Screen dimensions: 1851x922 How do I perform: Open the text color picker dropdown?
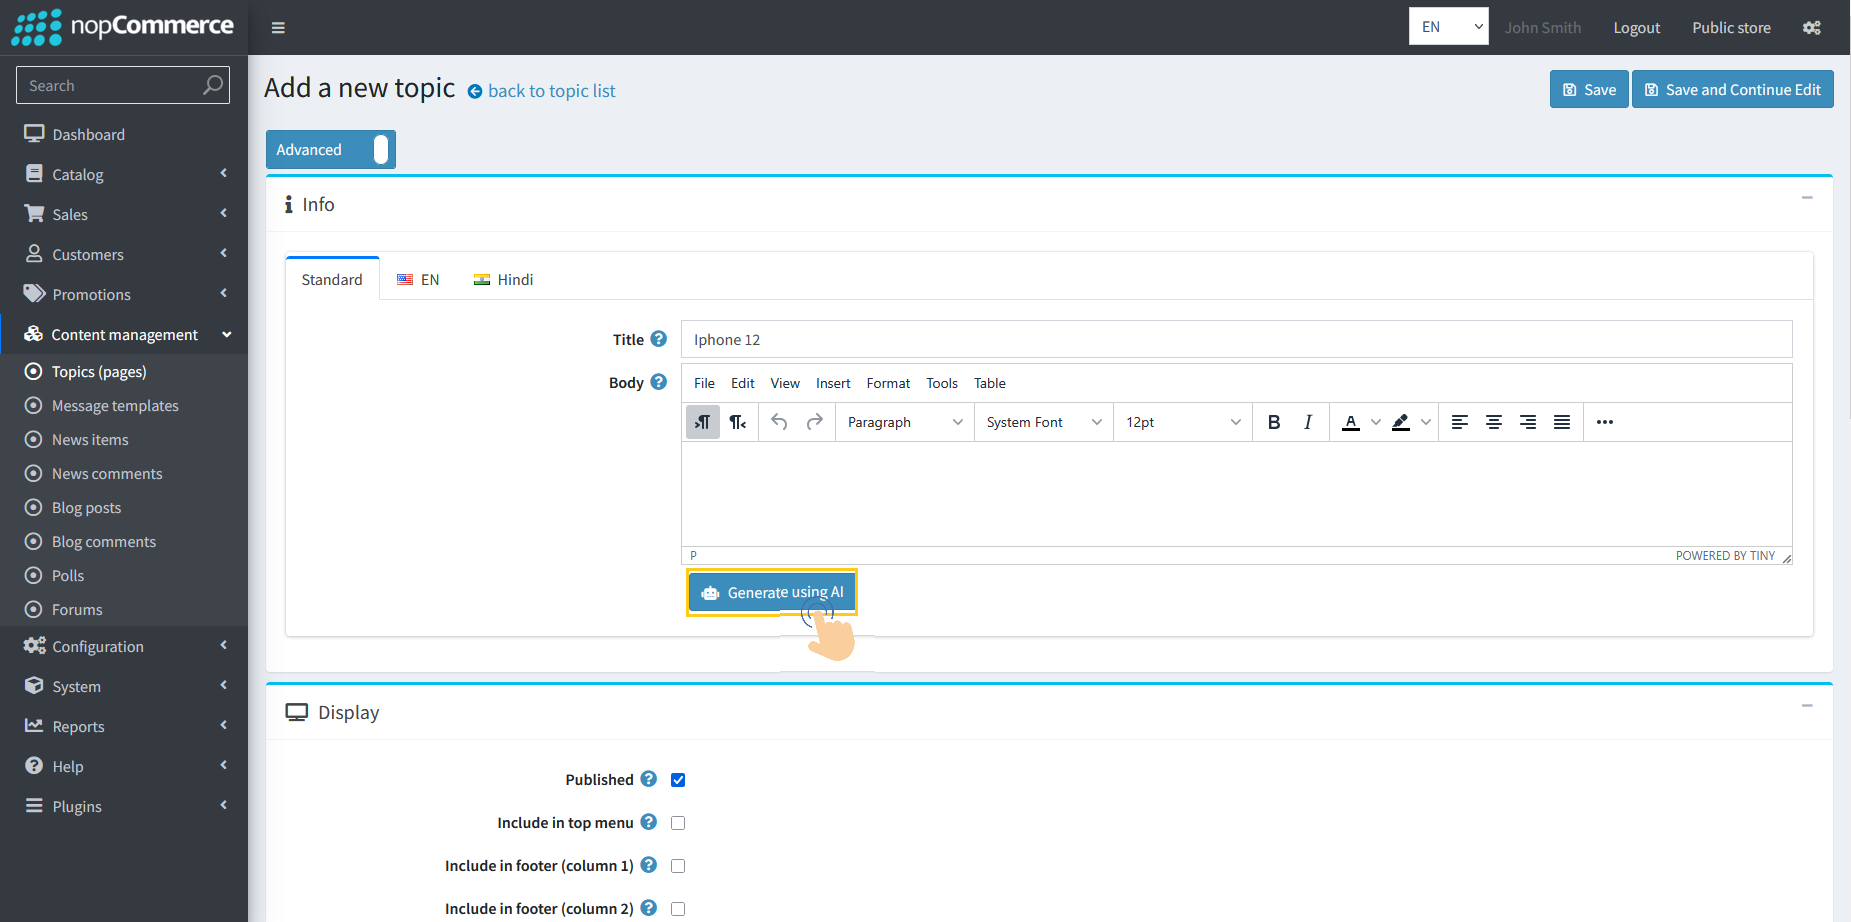(x=1374, y=421)
